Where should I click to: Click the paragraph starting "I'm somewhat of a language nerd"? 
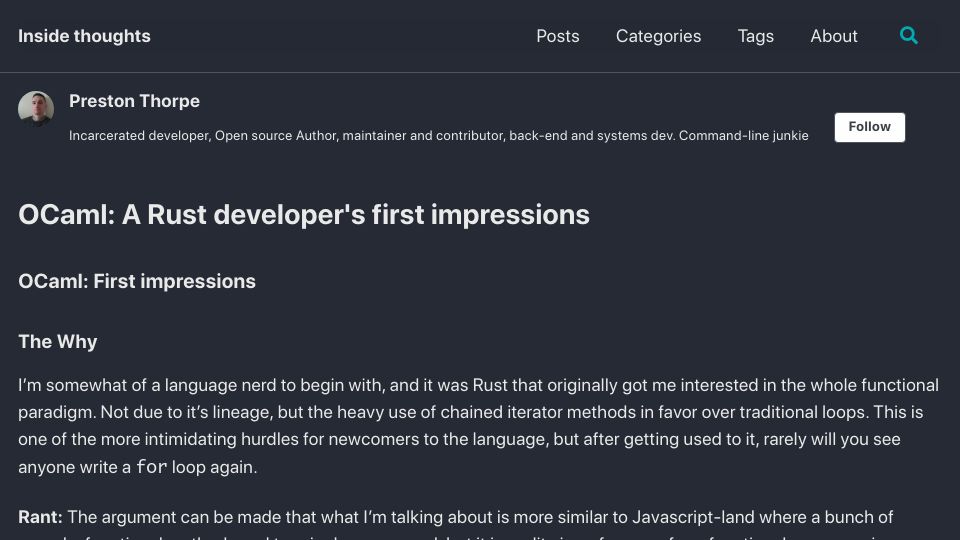[479, 426]
